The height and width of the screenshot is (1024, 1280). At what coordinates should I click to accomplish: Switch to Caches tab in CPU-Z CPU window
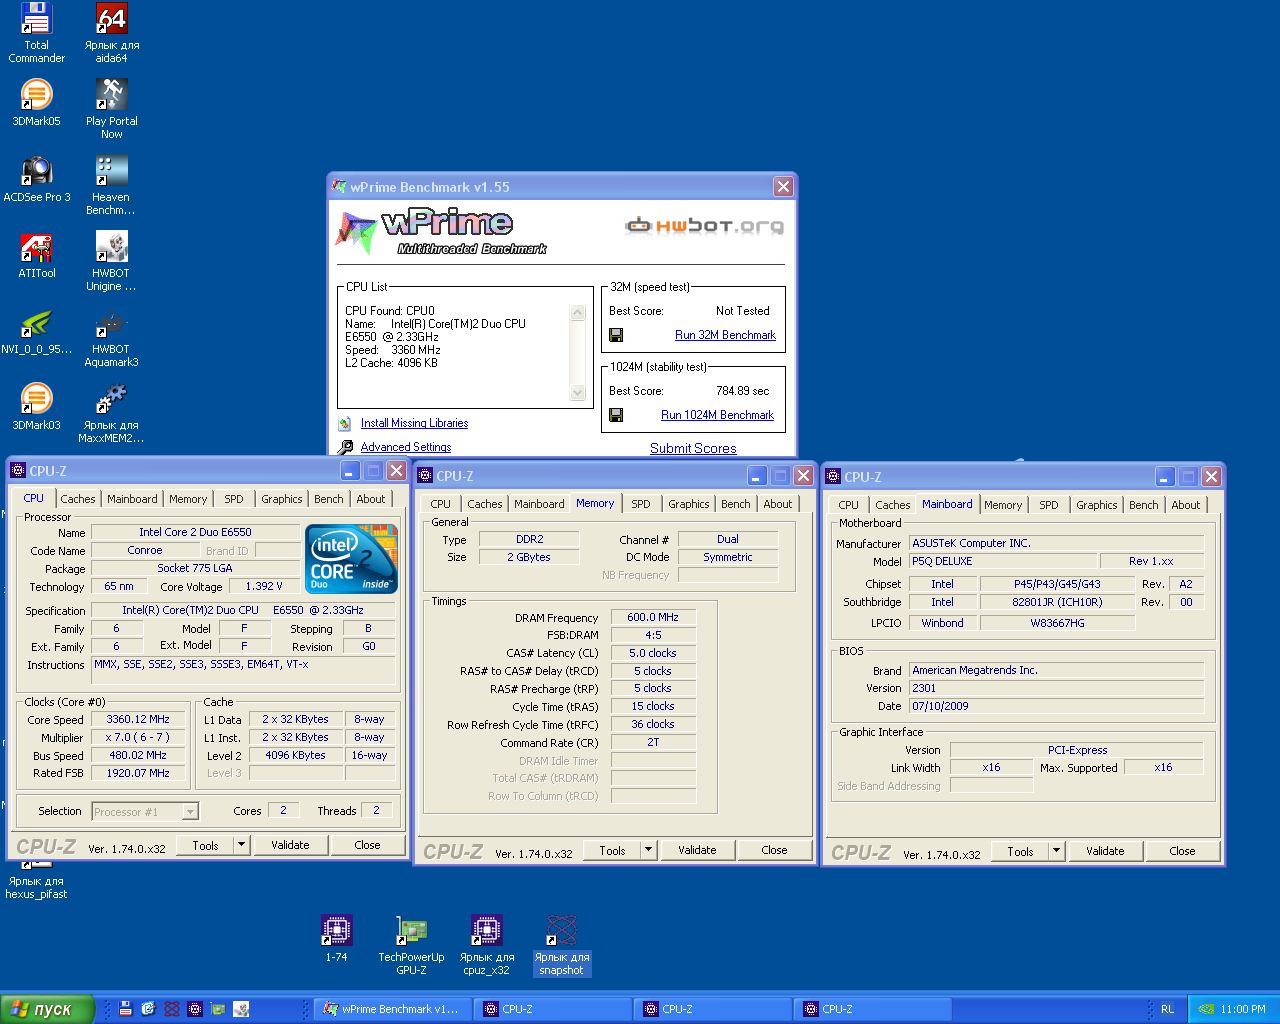(78, 499)
